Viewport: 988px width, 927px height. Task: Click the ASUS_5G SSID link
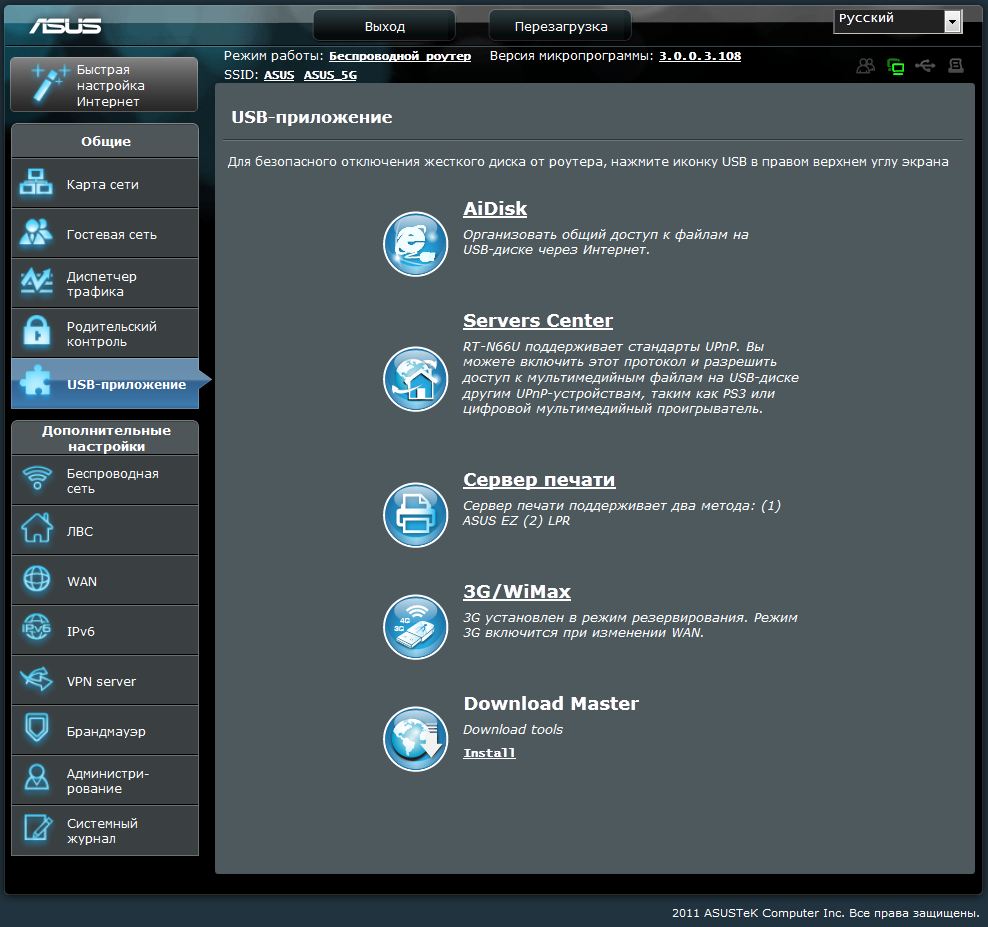tap(330, 75)
